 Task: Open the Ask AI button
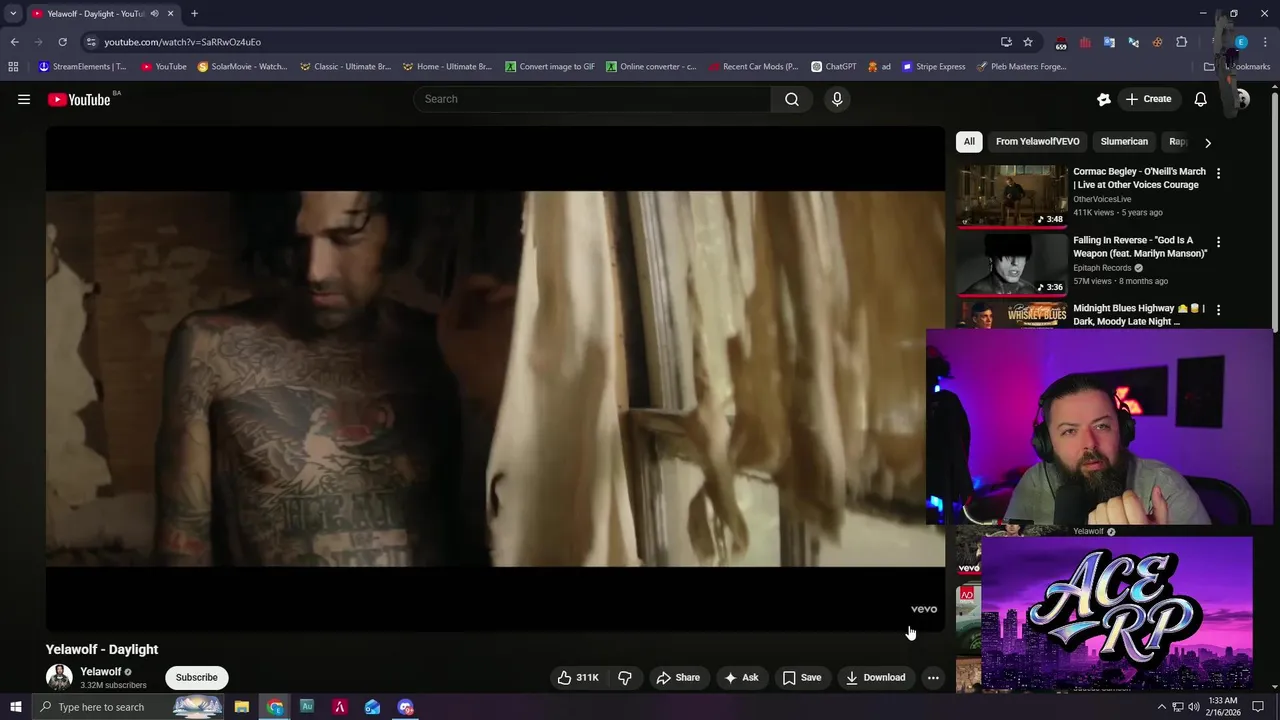741,677
